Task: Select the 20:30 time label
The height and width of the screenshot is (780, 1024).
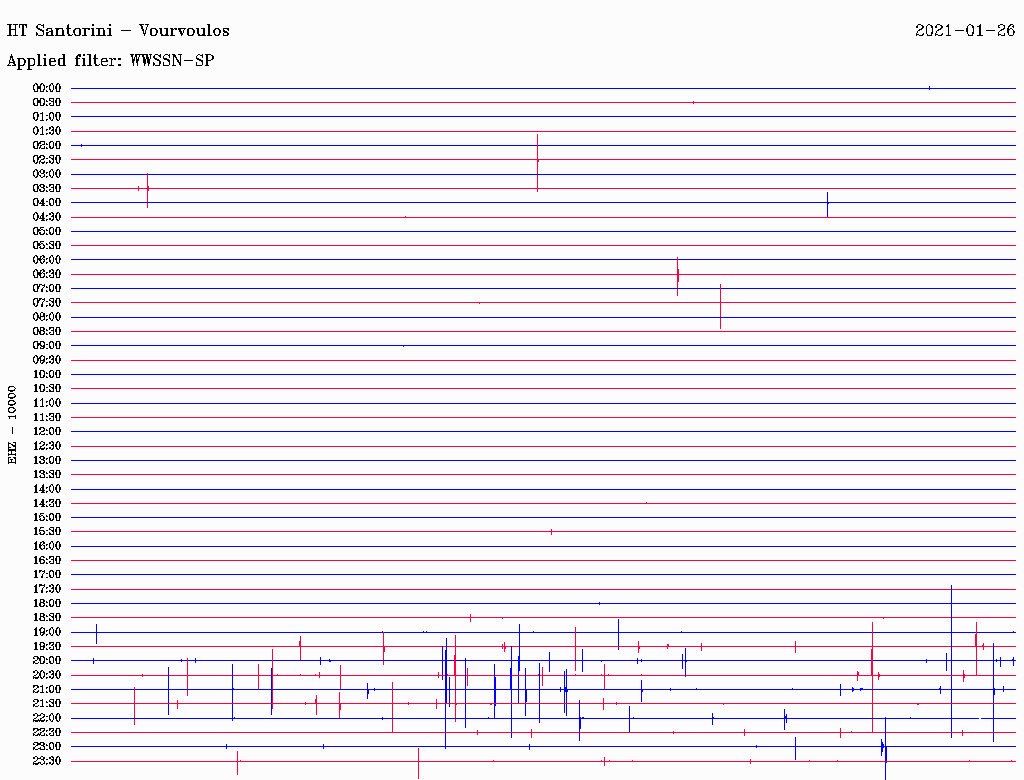Action: tap(47, 674)
